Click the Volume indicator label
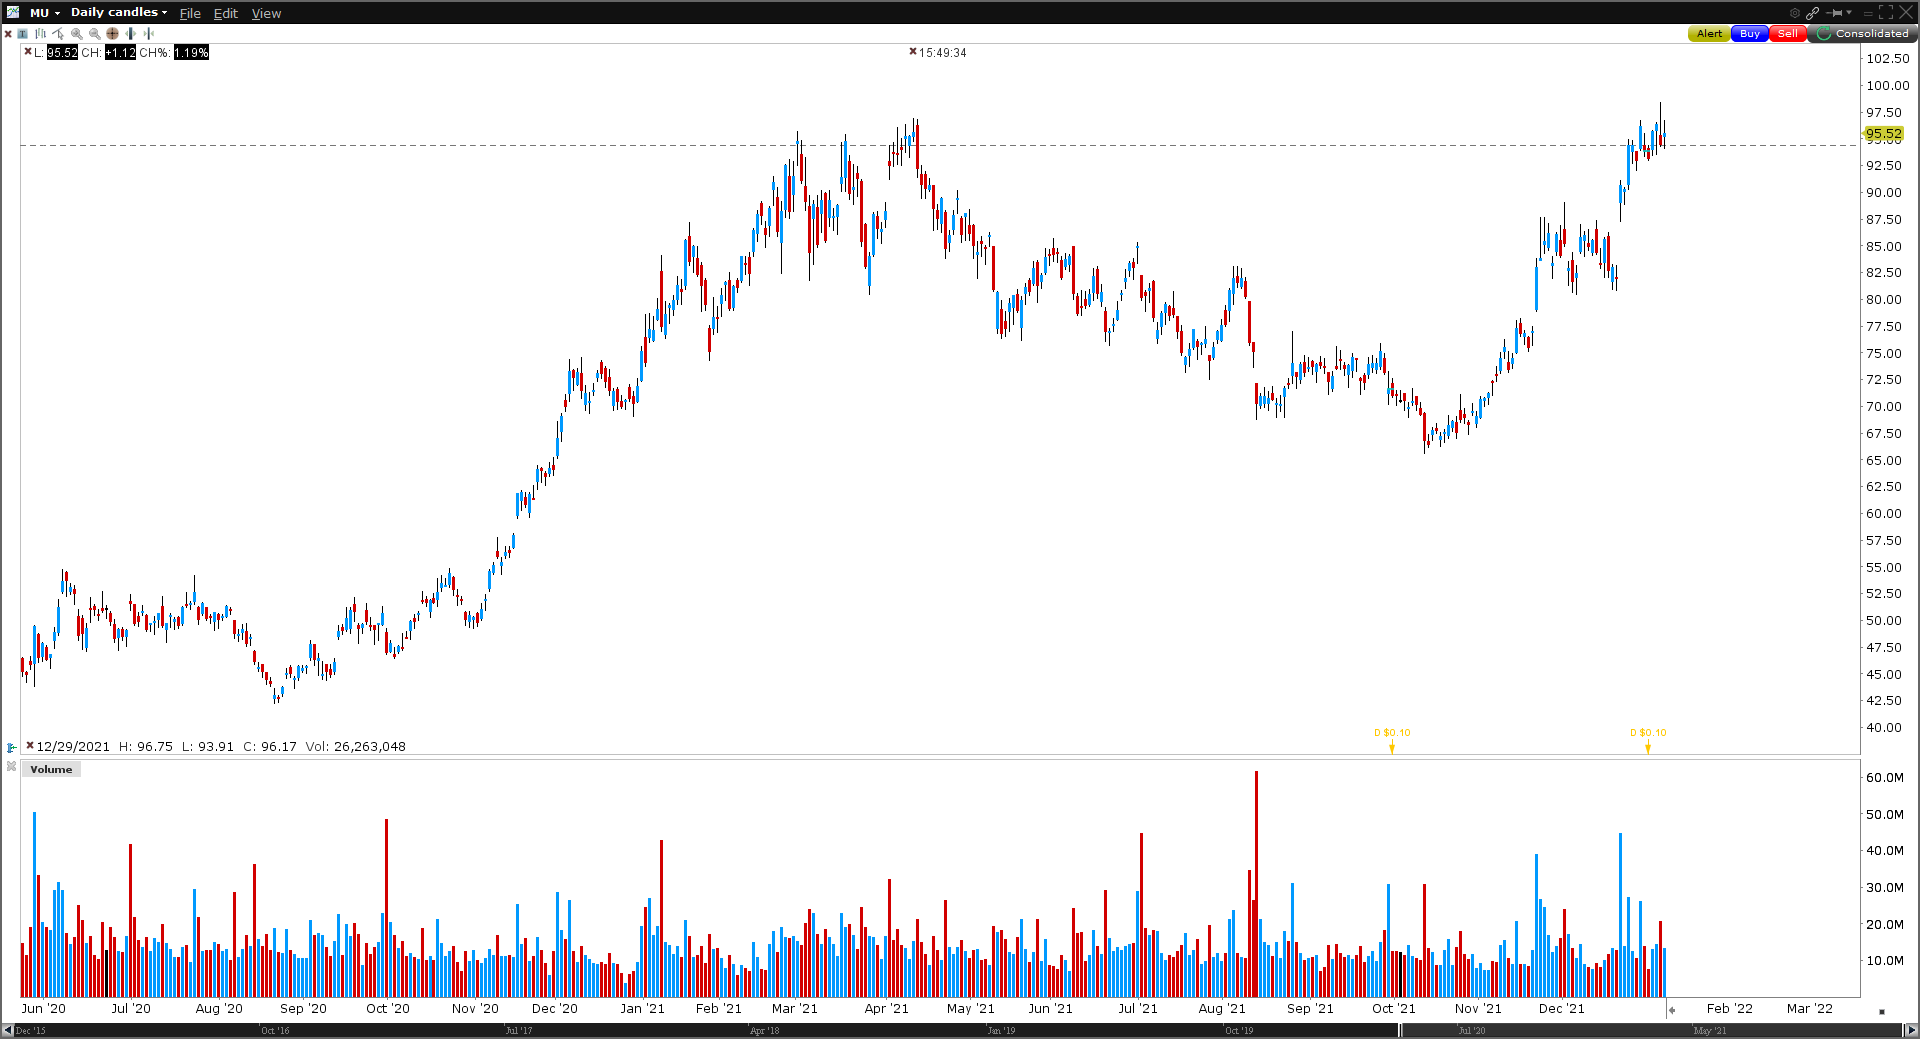Viewport: 1920px width, 1039px height. (x=51, y=769)
